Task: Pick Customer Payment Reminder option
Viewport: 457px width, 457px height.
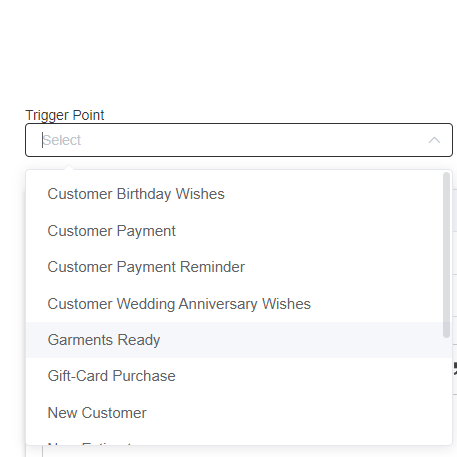Action: coord(146,267)
